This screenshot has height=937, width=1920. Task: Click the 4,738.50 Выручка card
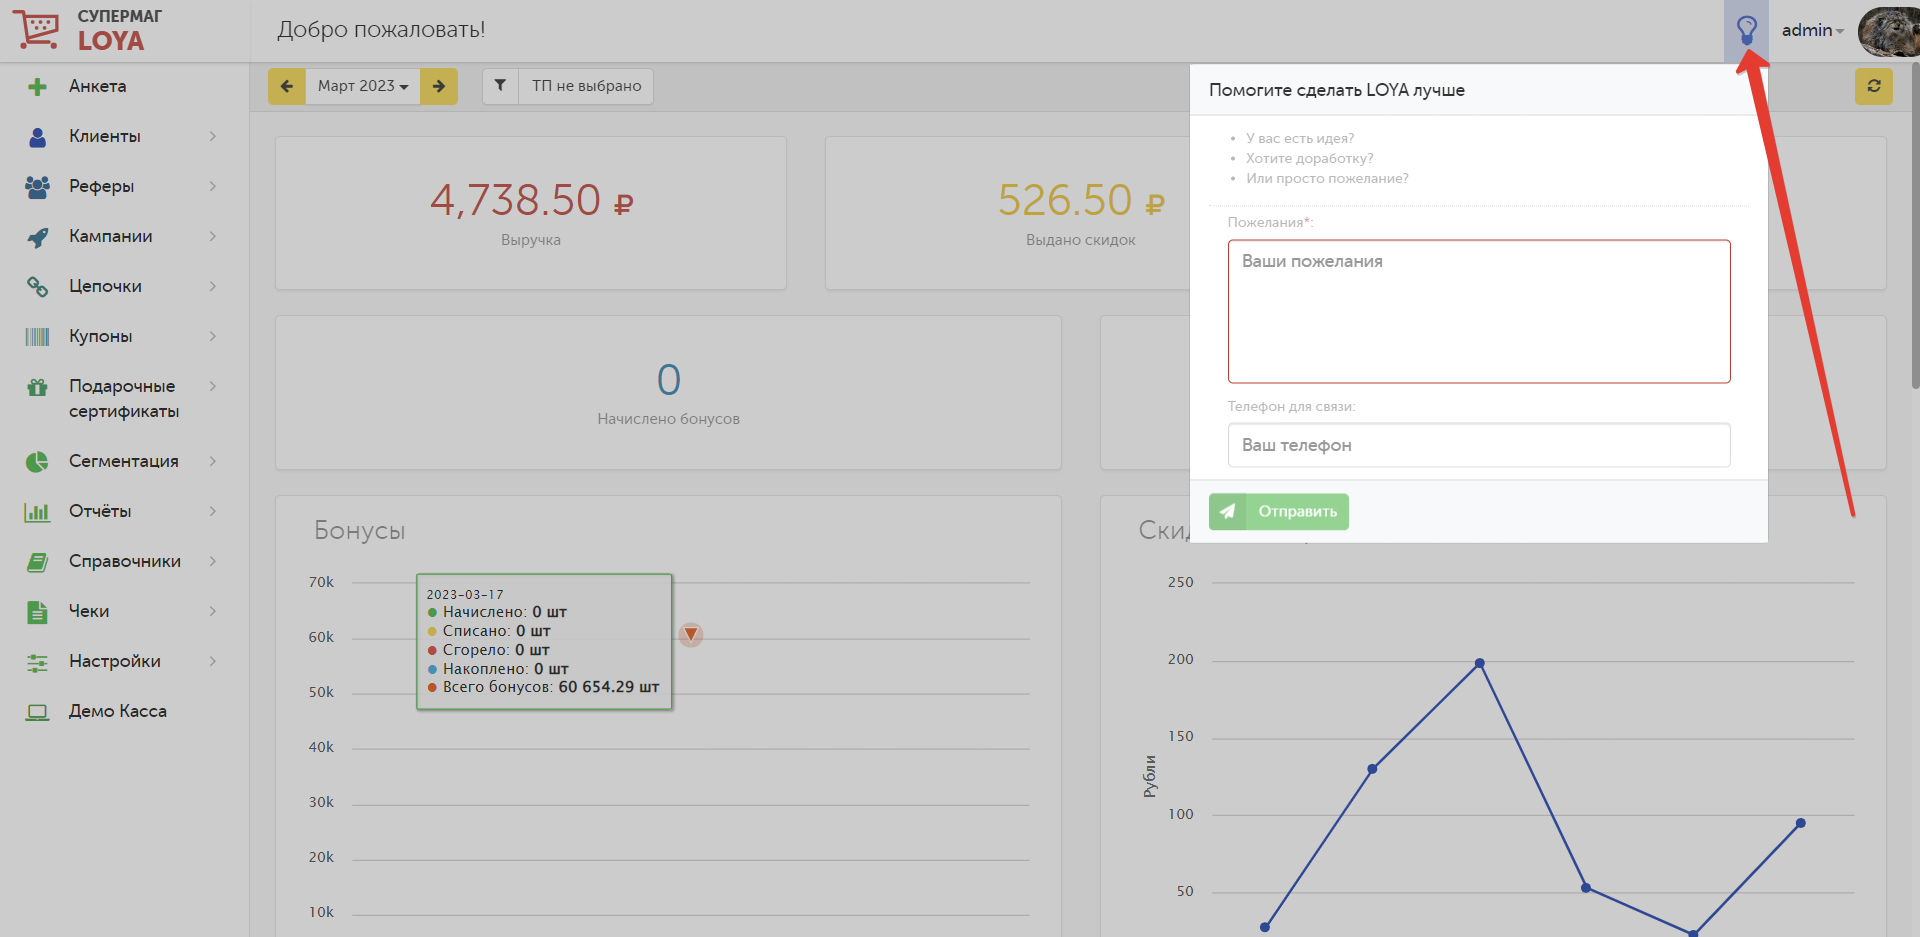pos(531,213)
